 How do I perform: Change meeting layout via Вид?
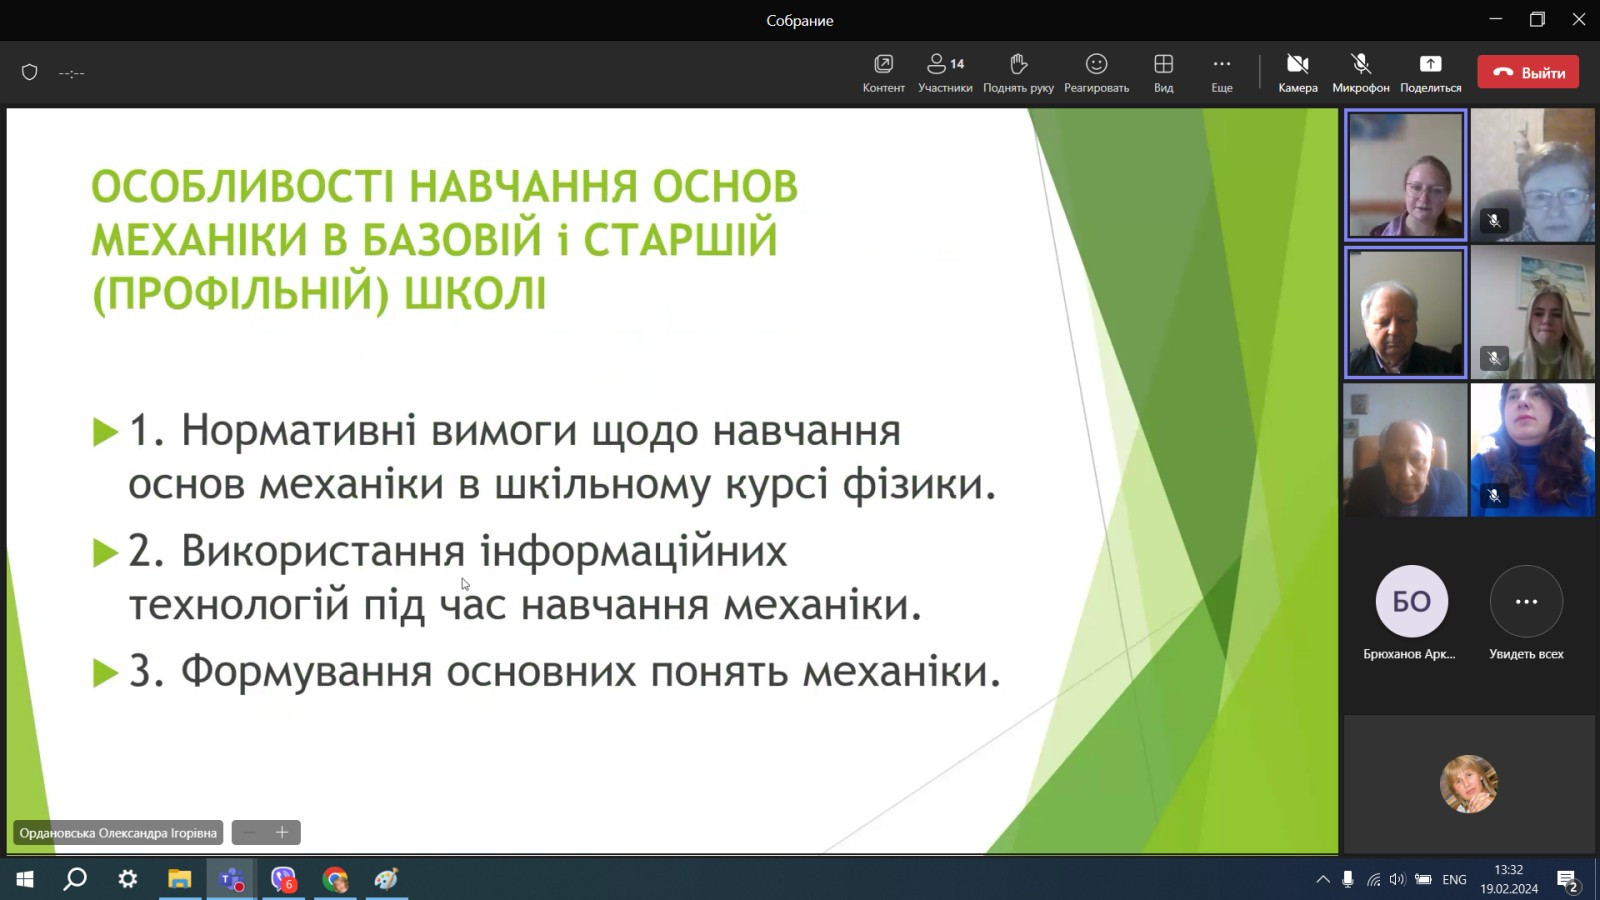pos(1163,73)
